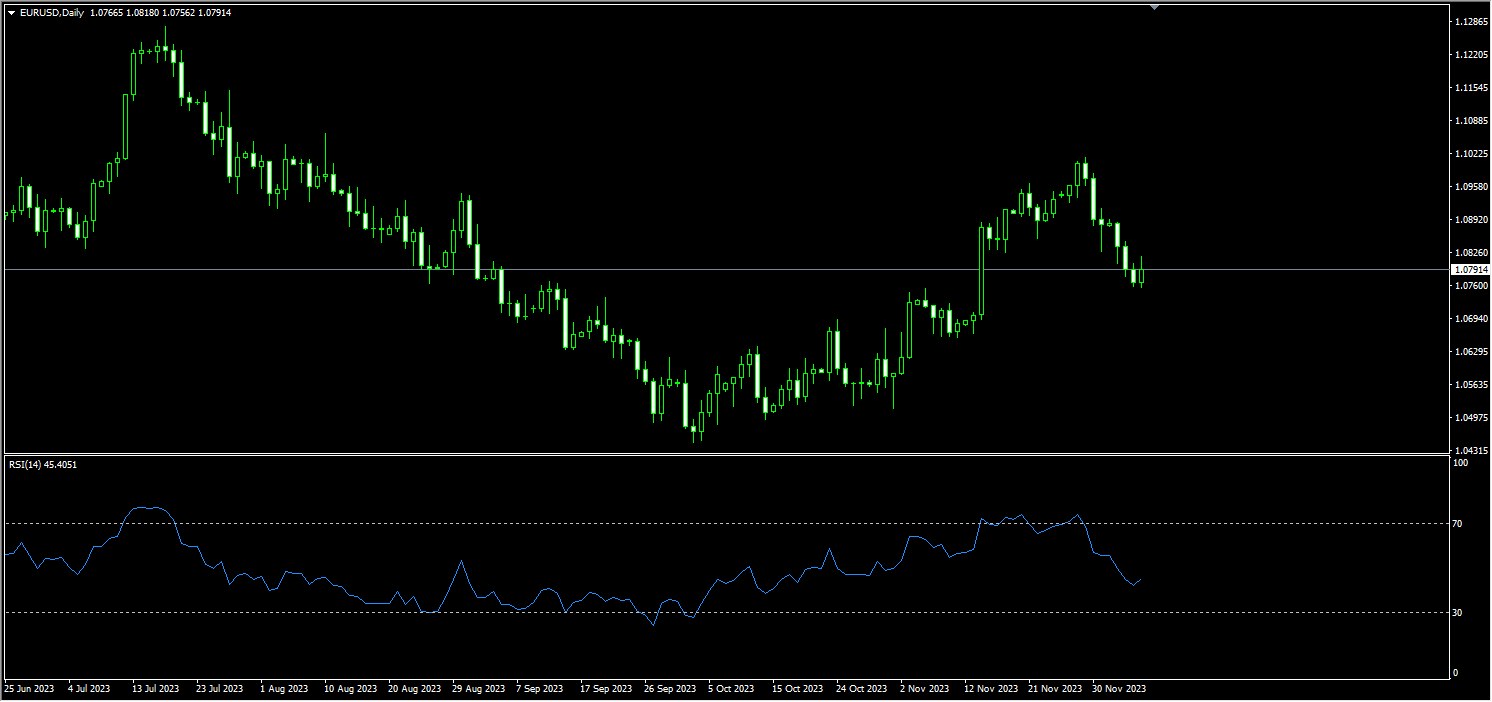Click the 1.12865 price scale label

click(x=1470, y=21)
